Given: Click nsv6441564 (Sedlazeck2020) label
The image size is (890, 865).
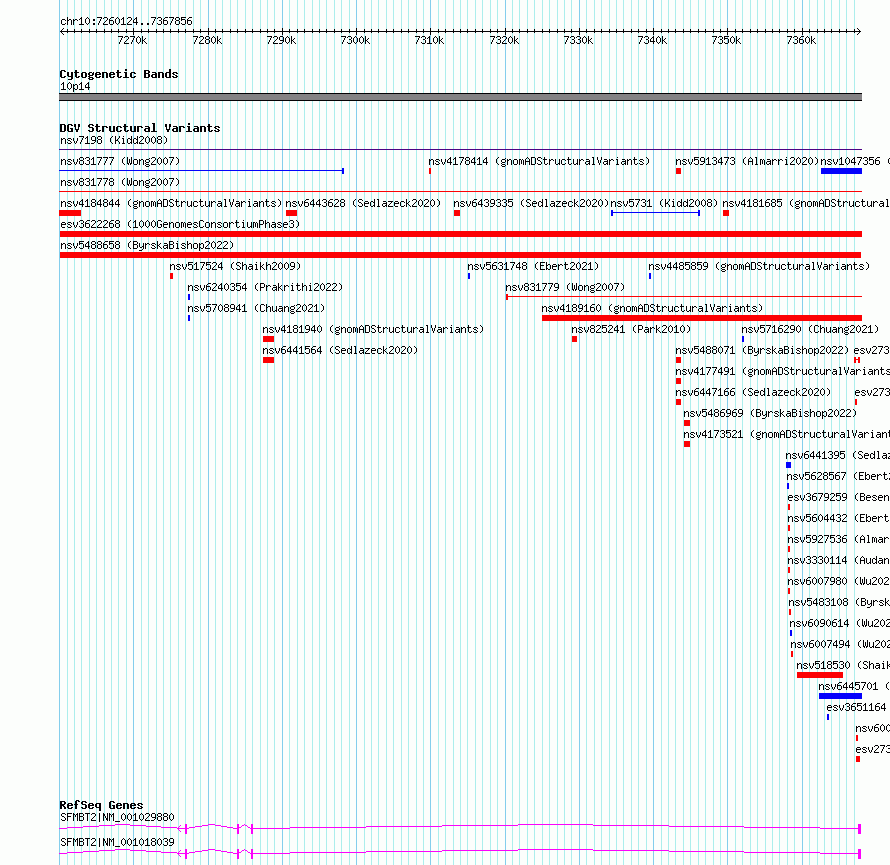Looking at the screenshot, I should (x=340, y=350).
